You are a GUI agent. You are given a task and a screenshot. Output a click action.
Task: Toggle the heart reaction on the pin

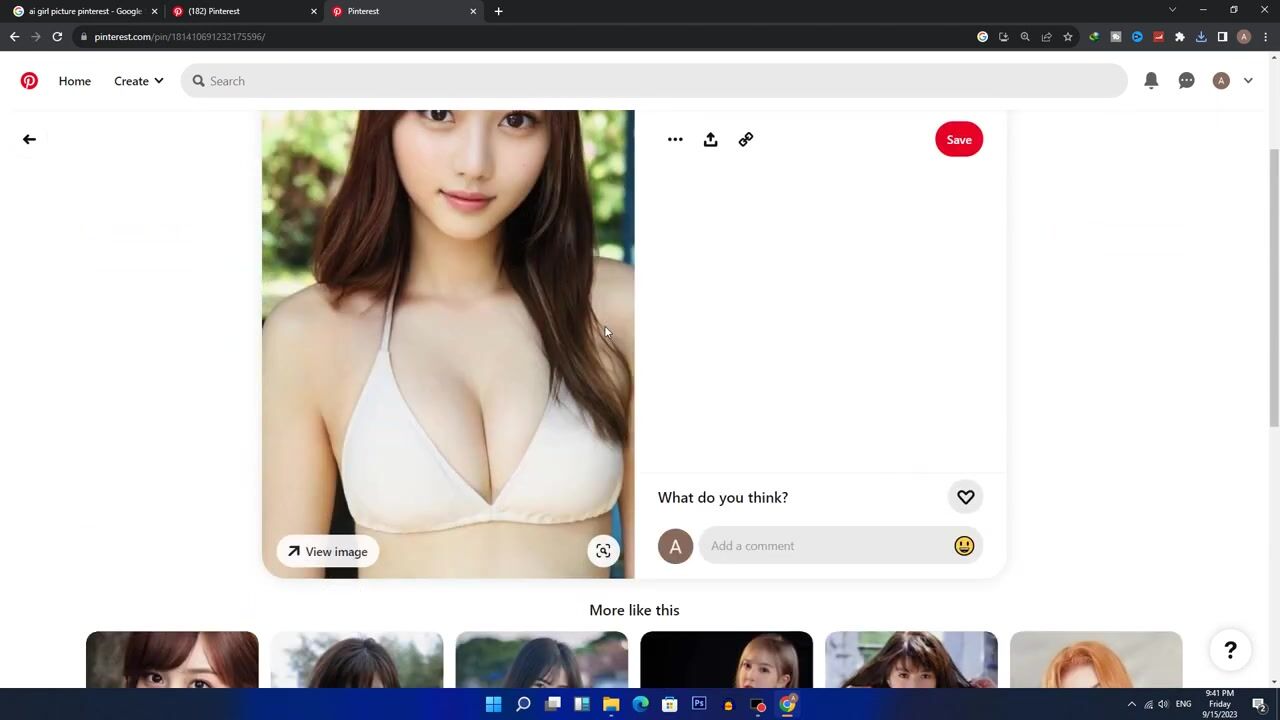(965, 497)
